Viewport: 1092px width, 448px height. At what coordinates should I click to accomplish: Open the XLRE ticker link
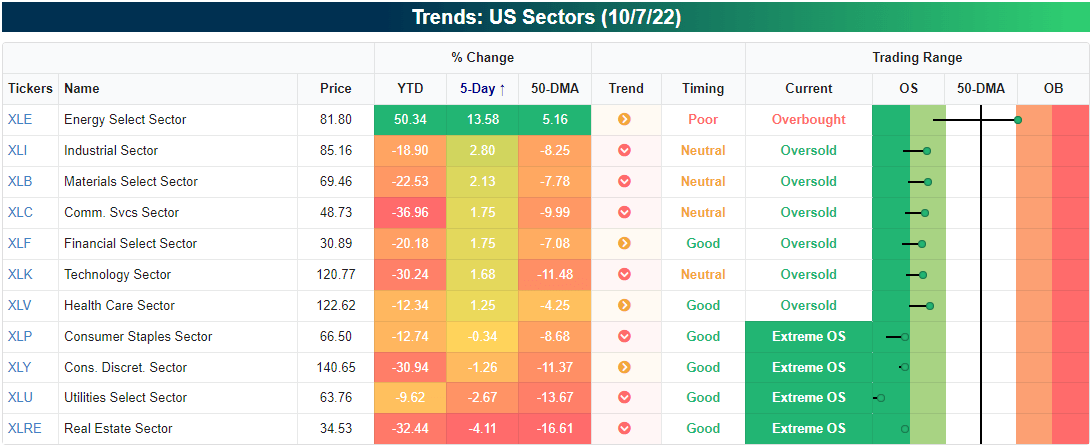click(x=23, y=429)
